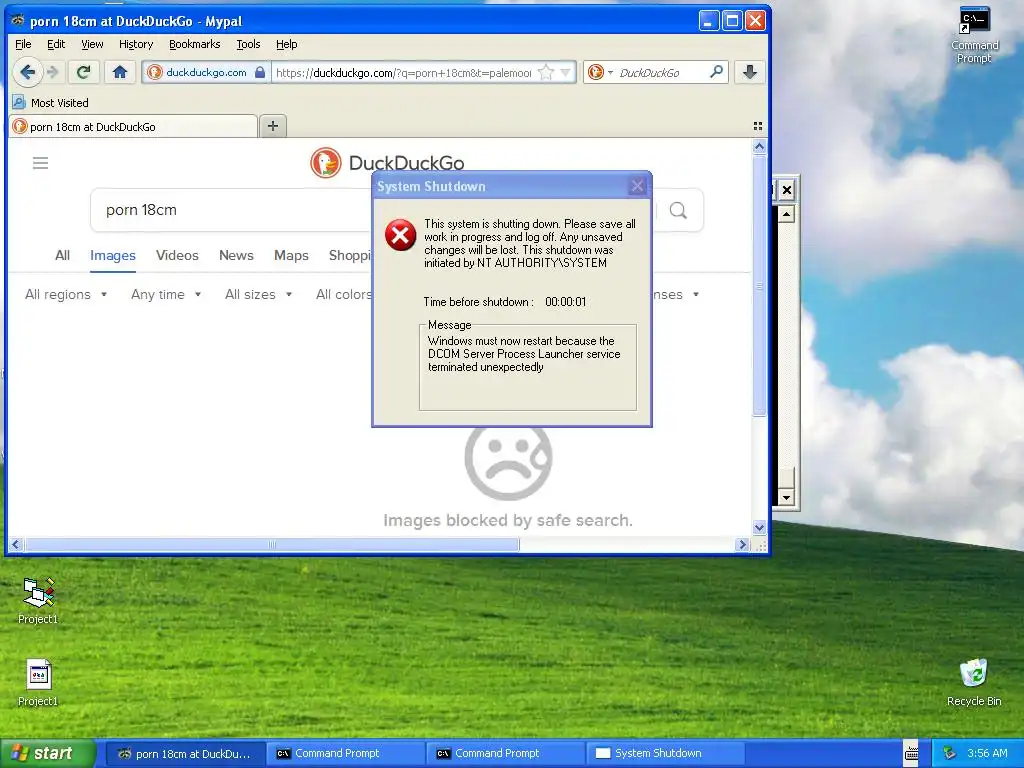Expand the Any time filter
The height and width of the screenshot is (768, 1024).
point(166,295)
